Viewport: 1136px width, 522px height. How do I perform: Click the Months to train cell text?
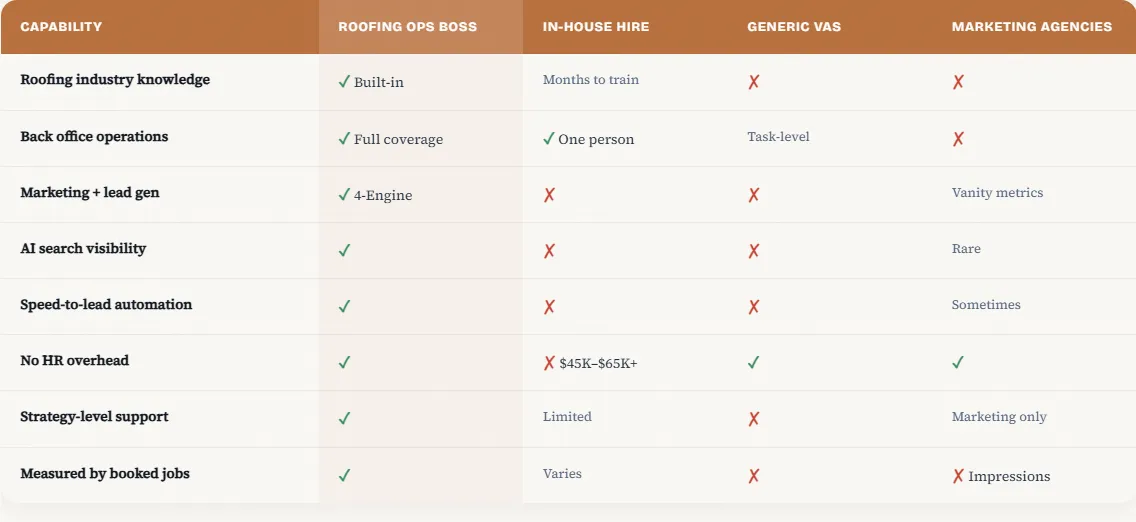coord(590,79)
